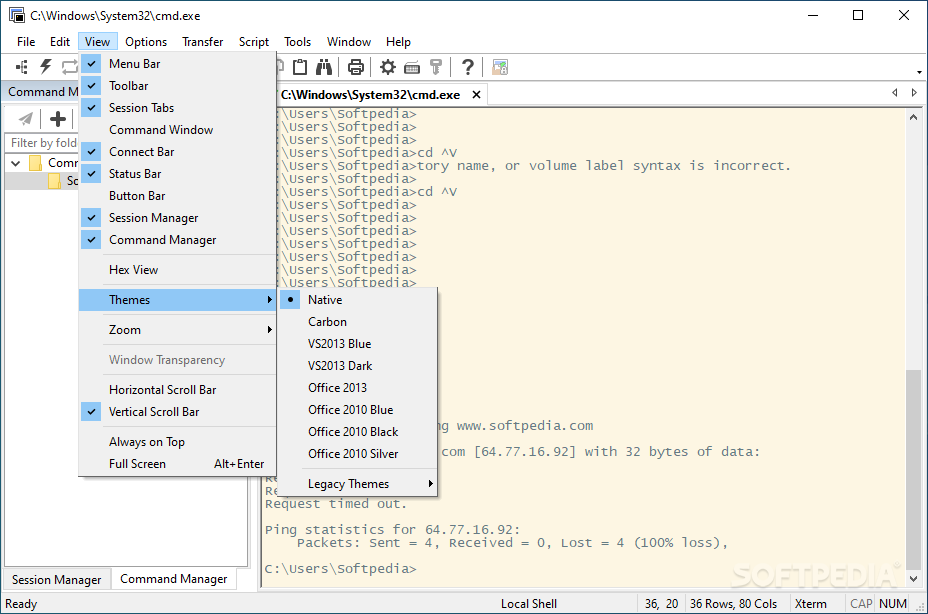Click the SecureFX lock icon in toolbar
Viewport: 928px width, 614px height.
click(x=500, y=67)
